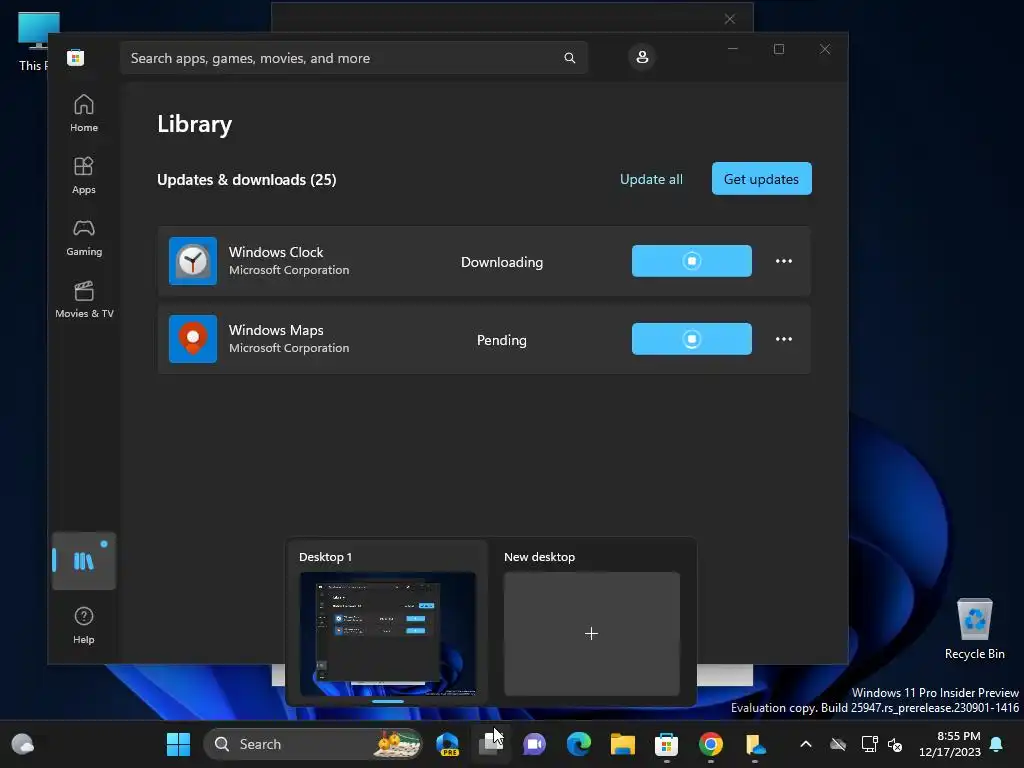This screenshot has width=1024, height=768.
Task: Click the Microsoft Store logo icon
Action: tap(76, 58)
